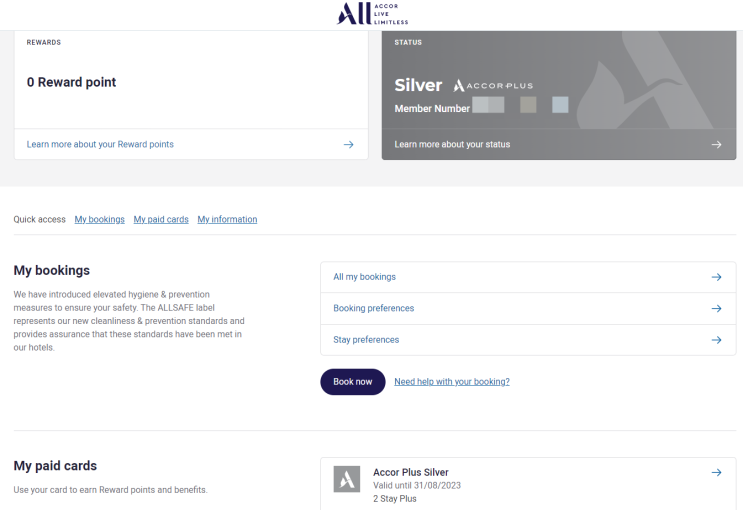The width and height of the screenshot is (743, 510).
Task: Click the Member Number label
Action: pos(432,109)
